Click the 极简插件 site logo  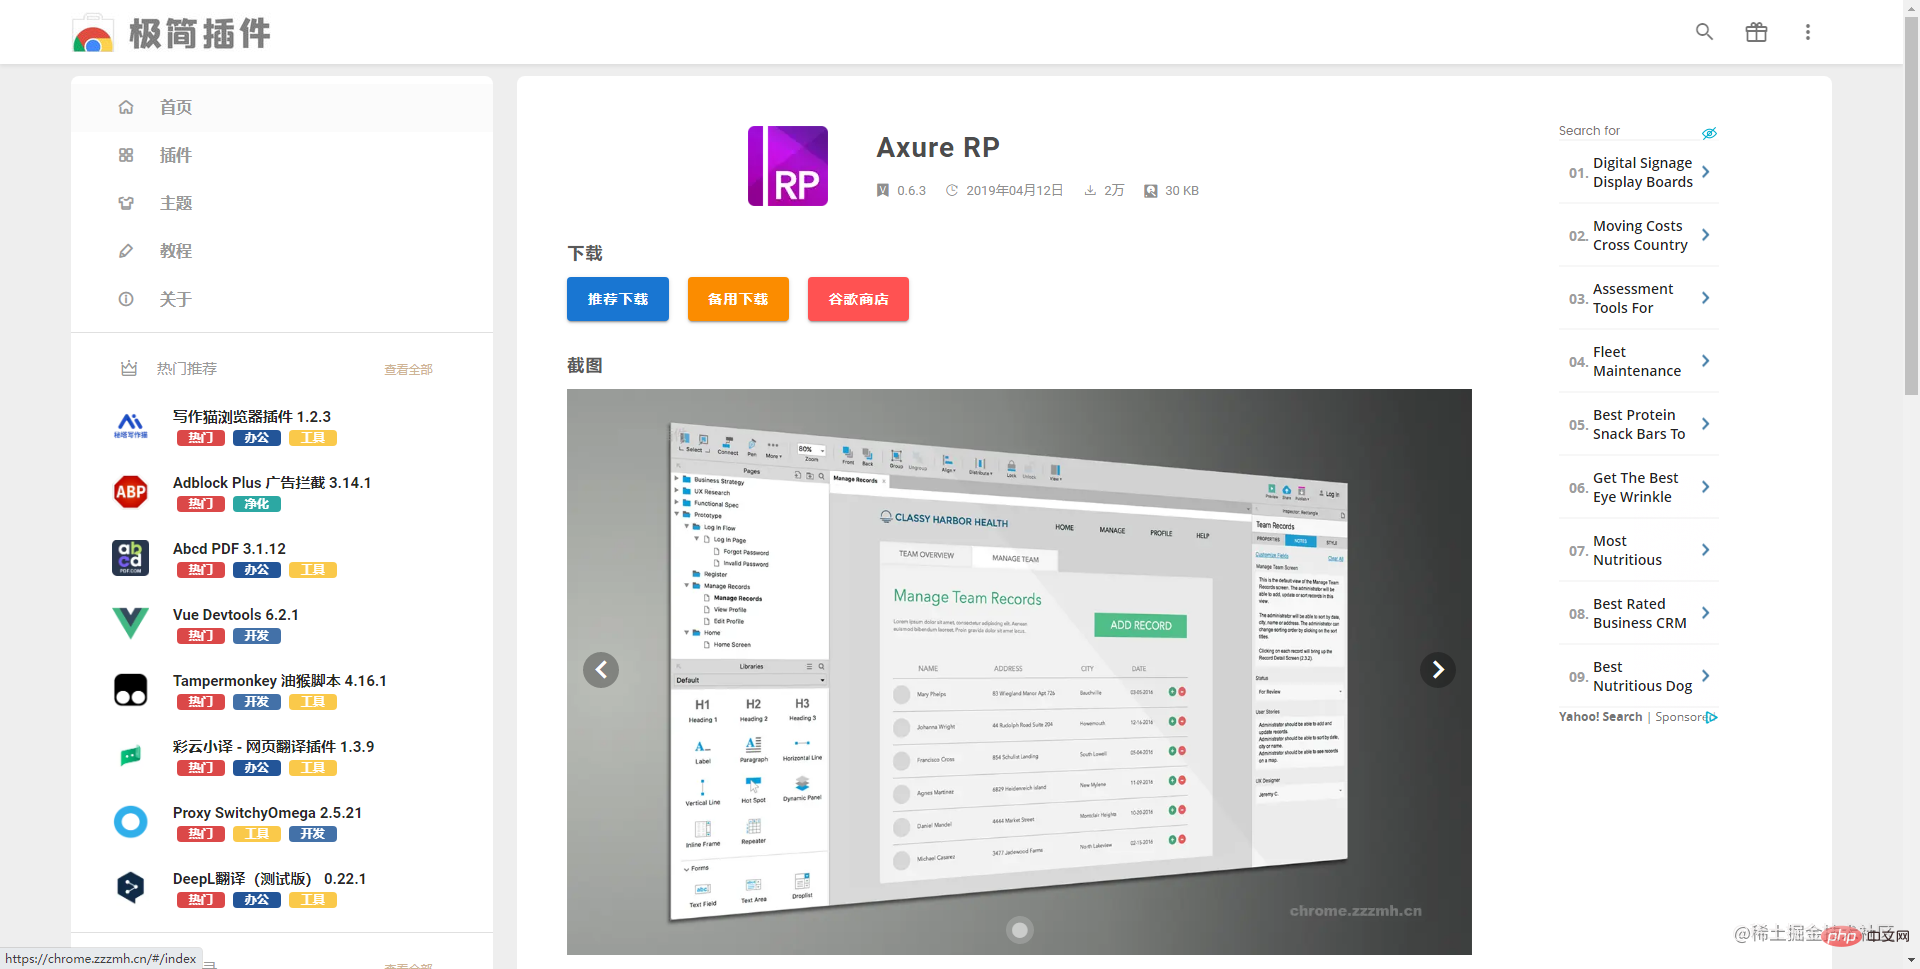(171, 33)
